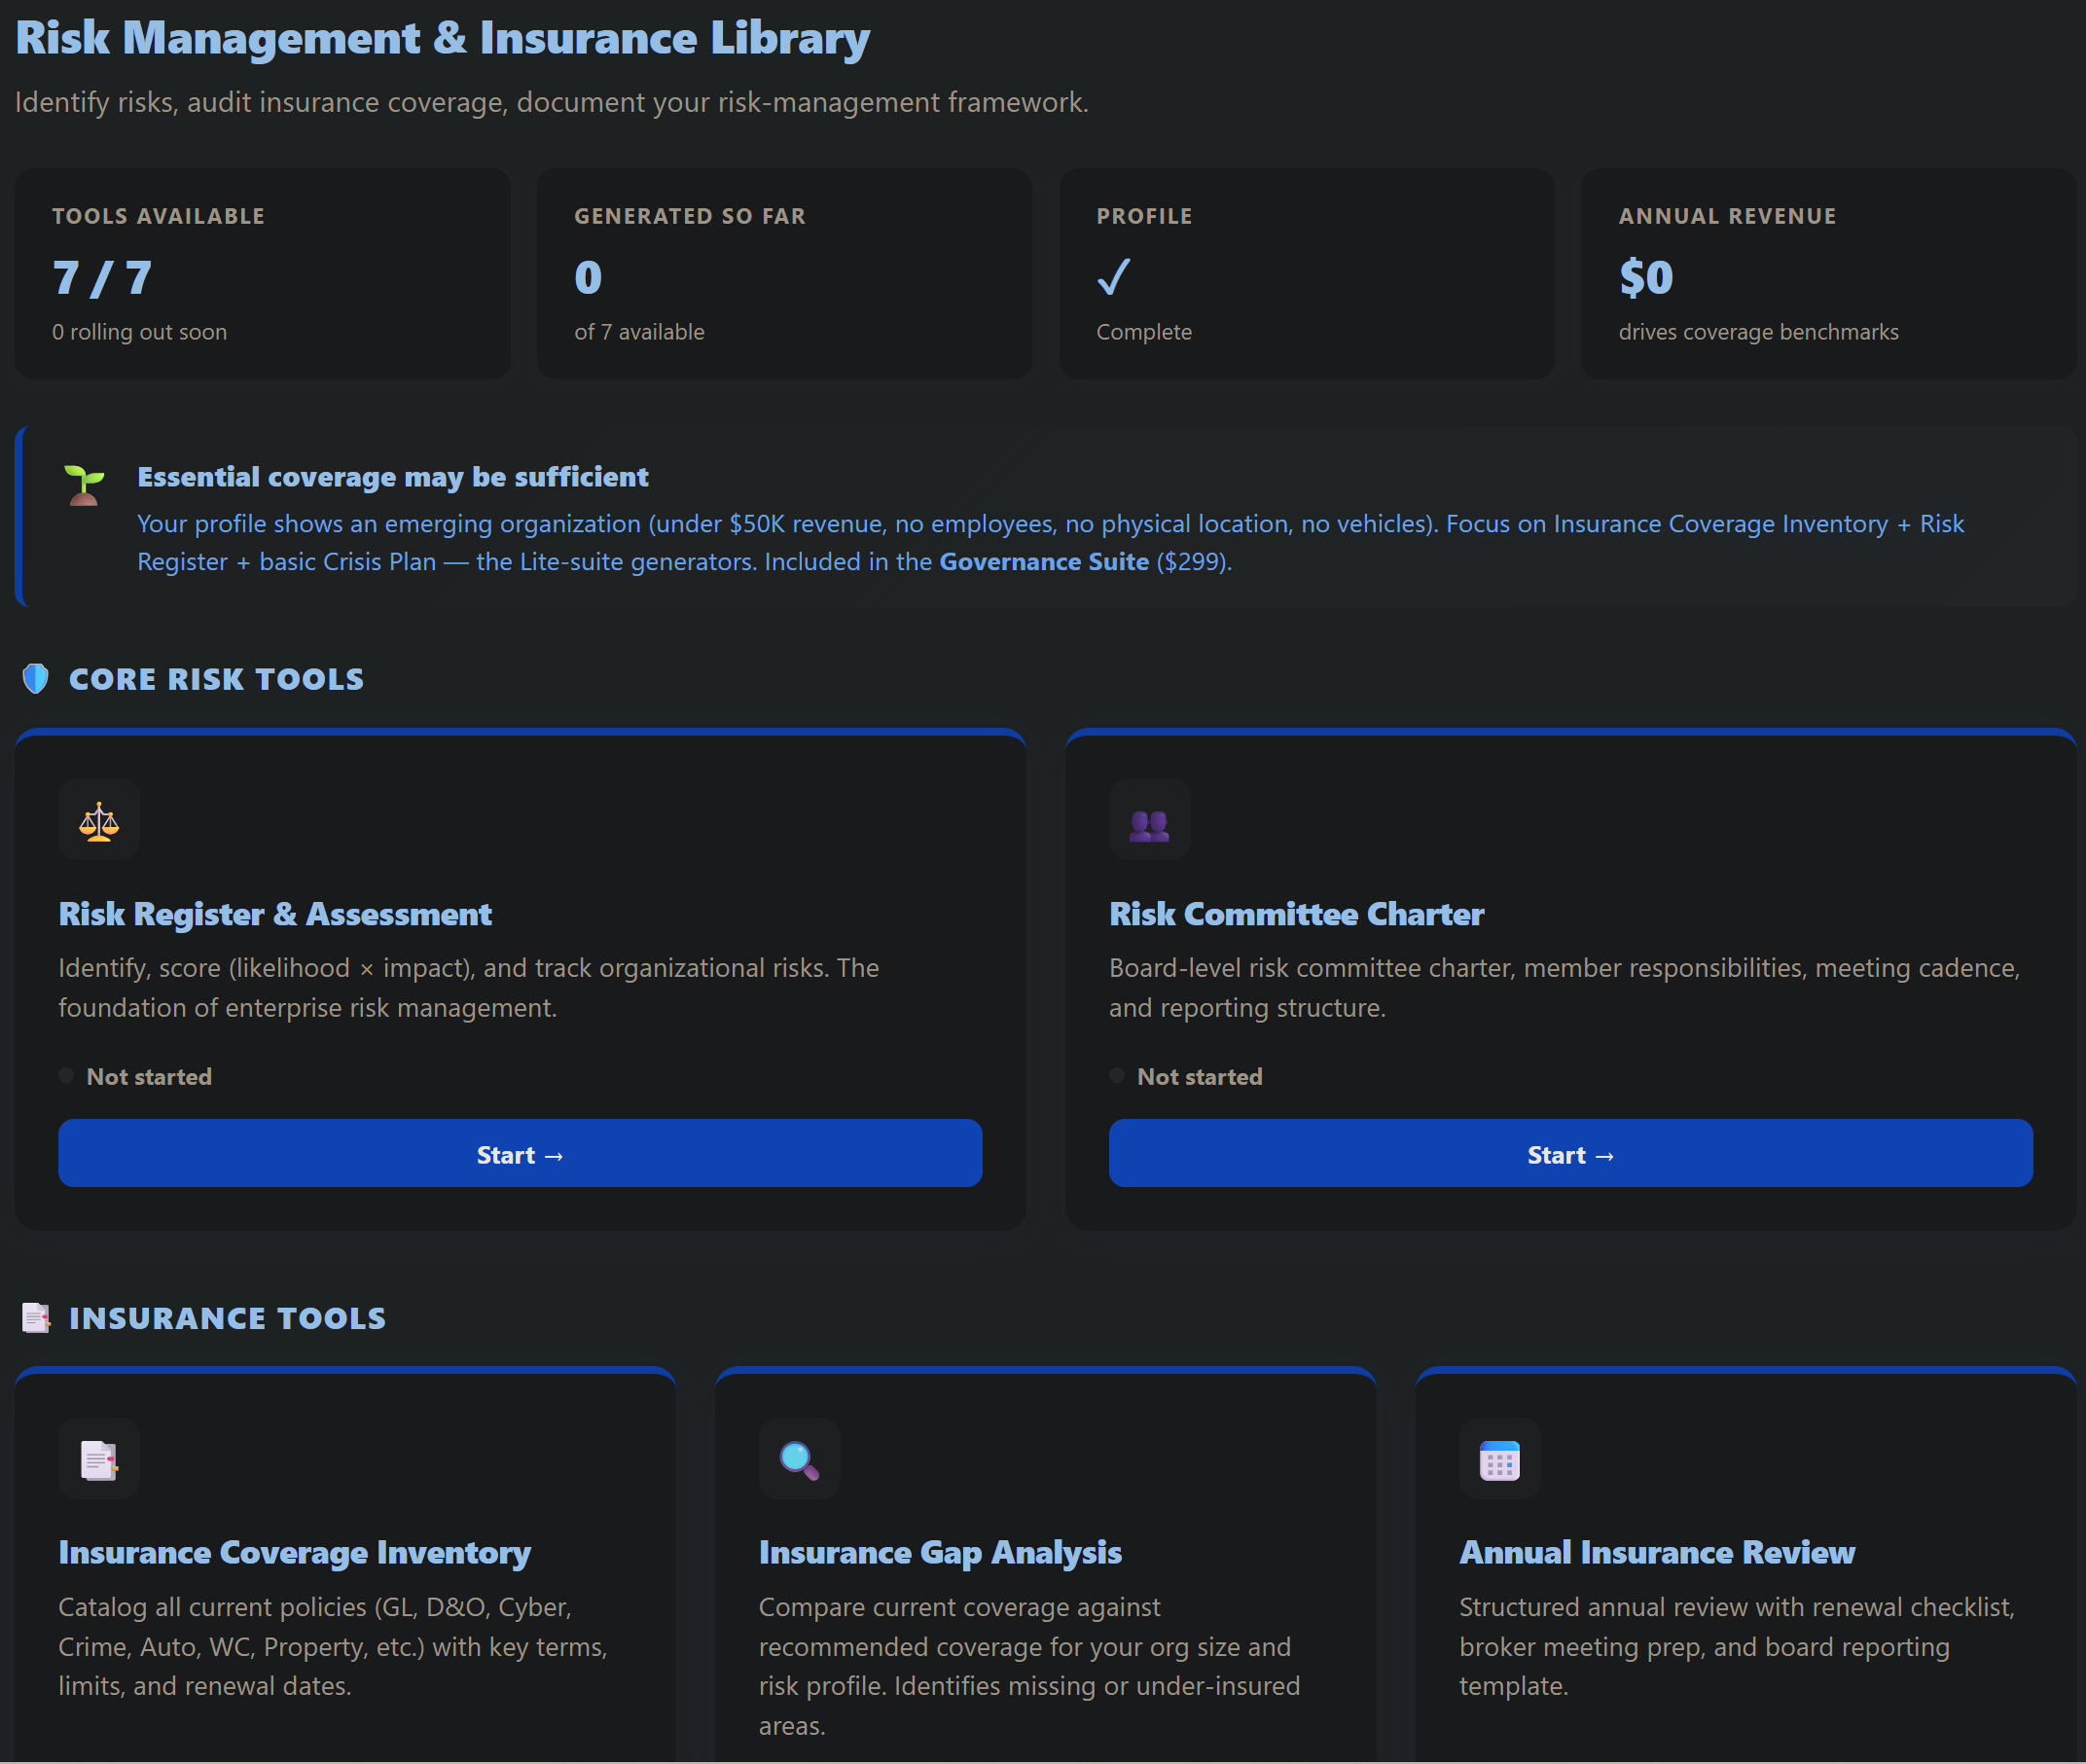Click the 'of 7 available' text
The image size is (2086, 1764).
click(640, 332)
